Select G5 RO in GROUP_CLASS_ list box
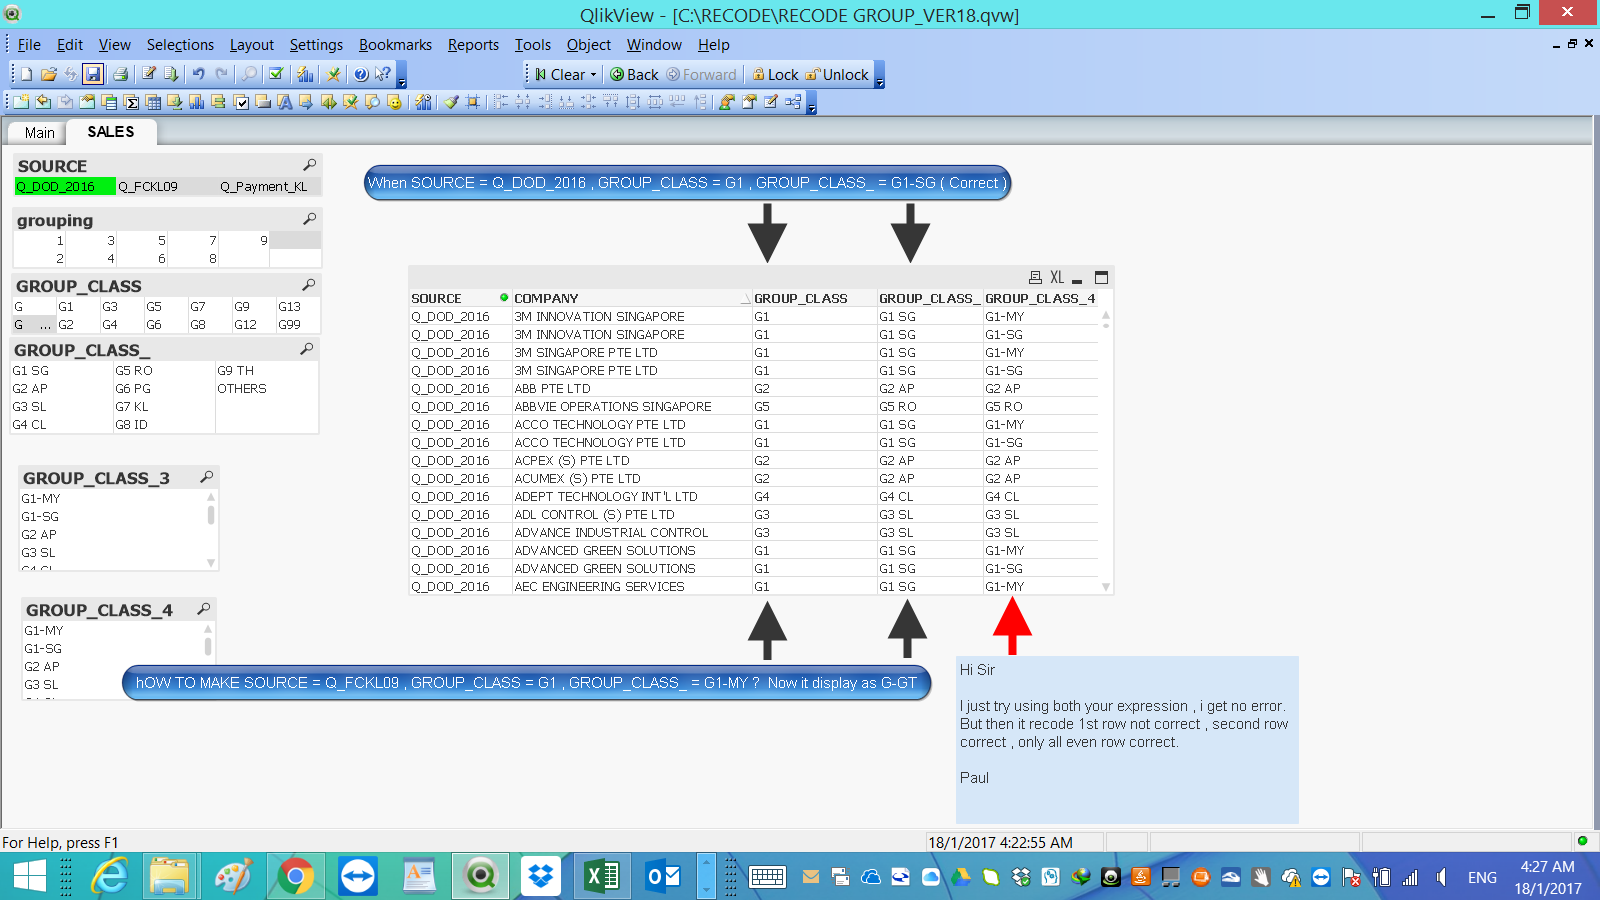The width and height of the screenshot is (1600, 900). coord(164,370)
